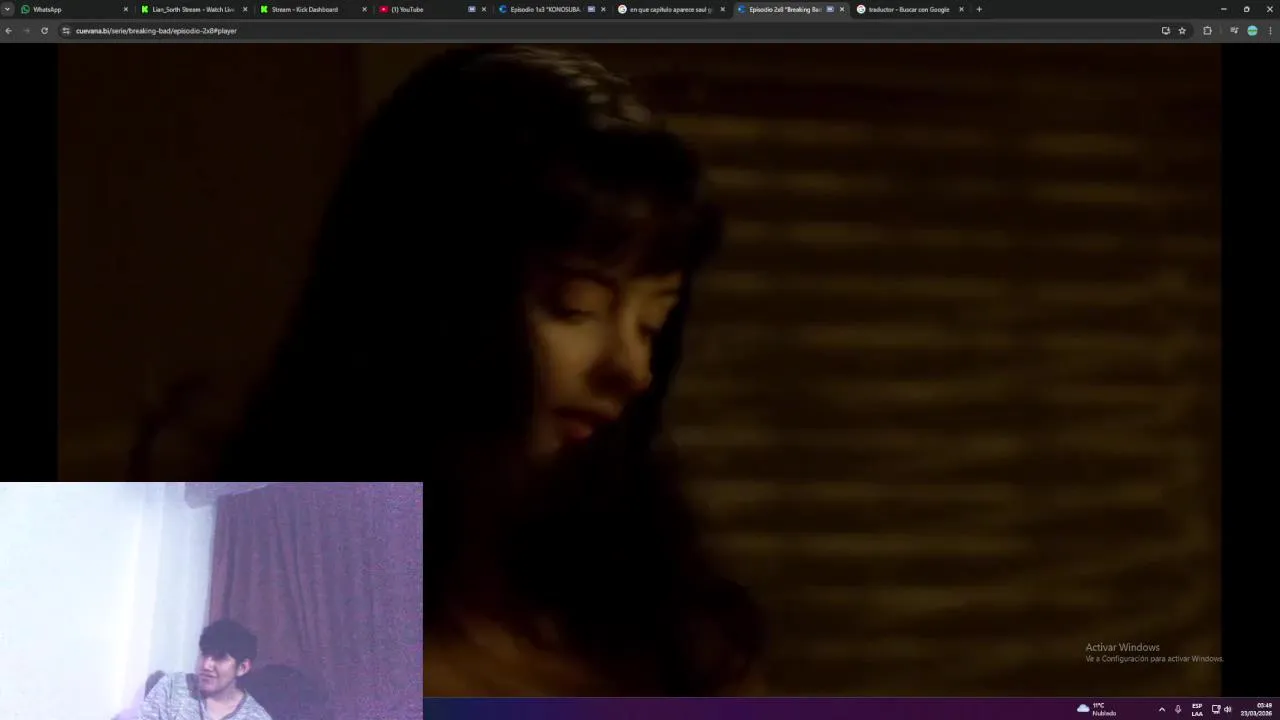Switch to traductor - Buscar con Google tab
Viewport: 1280px width, 720px height.
[x=910, y=9]
